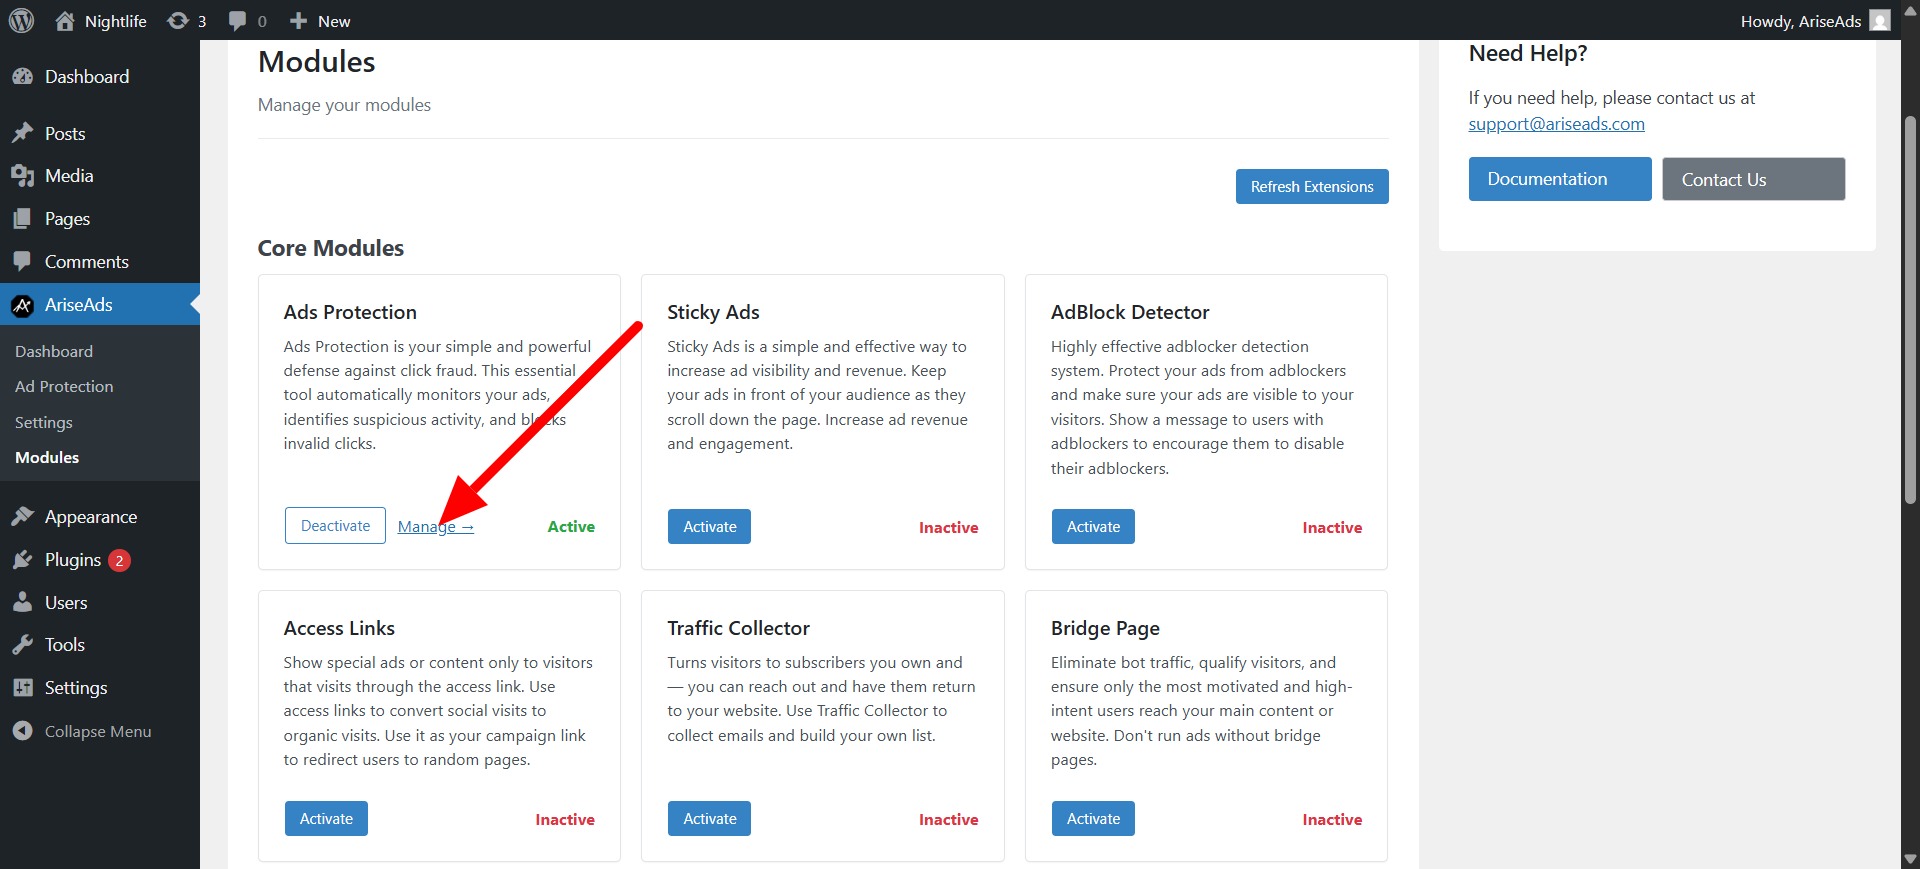Click the Contact Us button
Image resolution: width=1920 pixels, height=869 pixels.
coord(1754,179)
